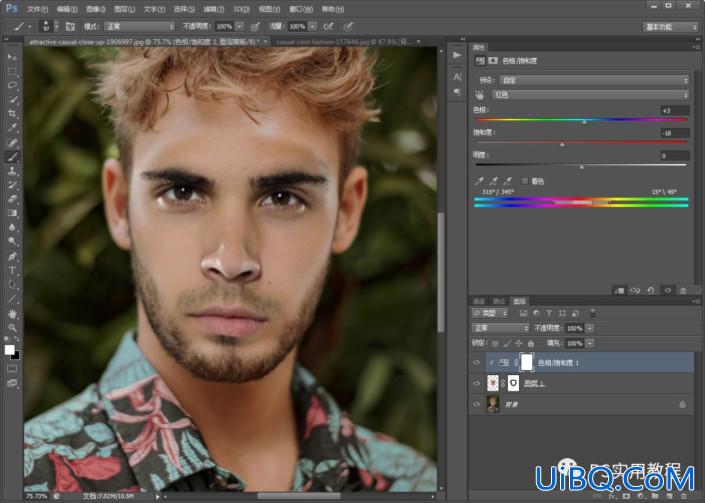Viewport: 705px width, 503px height.
Task: Select the Pen tool
Action: 12,256
